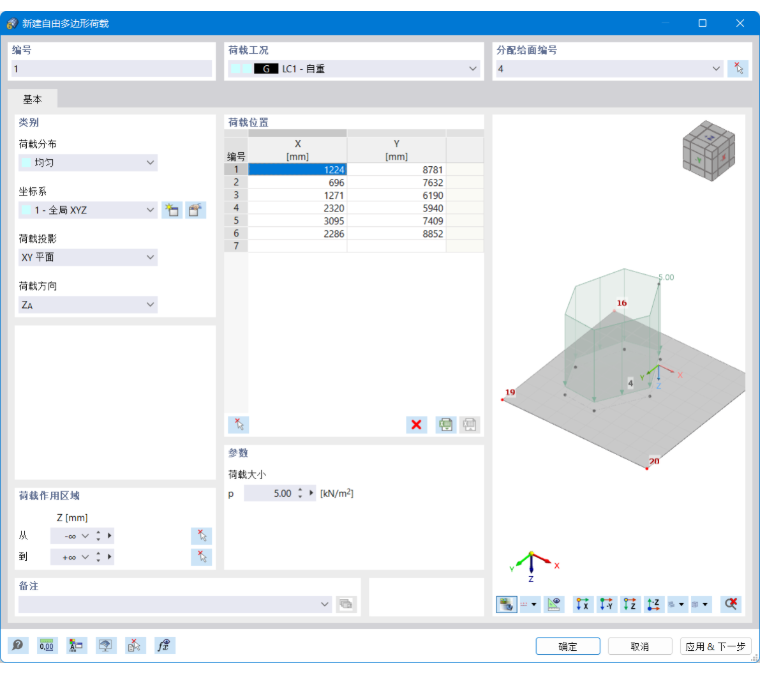Pick the 到 Z value graphically
Screen dimensions: 760x674
click(201, 557)
